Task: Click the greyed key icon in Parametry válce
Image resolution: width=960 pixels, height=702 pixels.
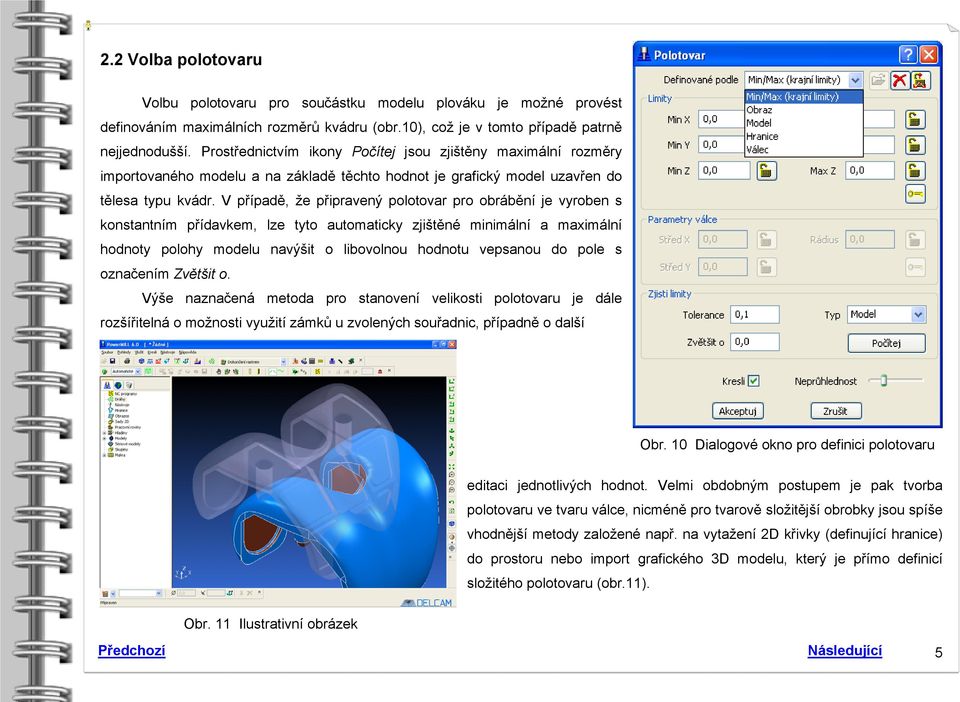Action: (915, 267)
